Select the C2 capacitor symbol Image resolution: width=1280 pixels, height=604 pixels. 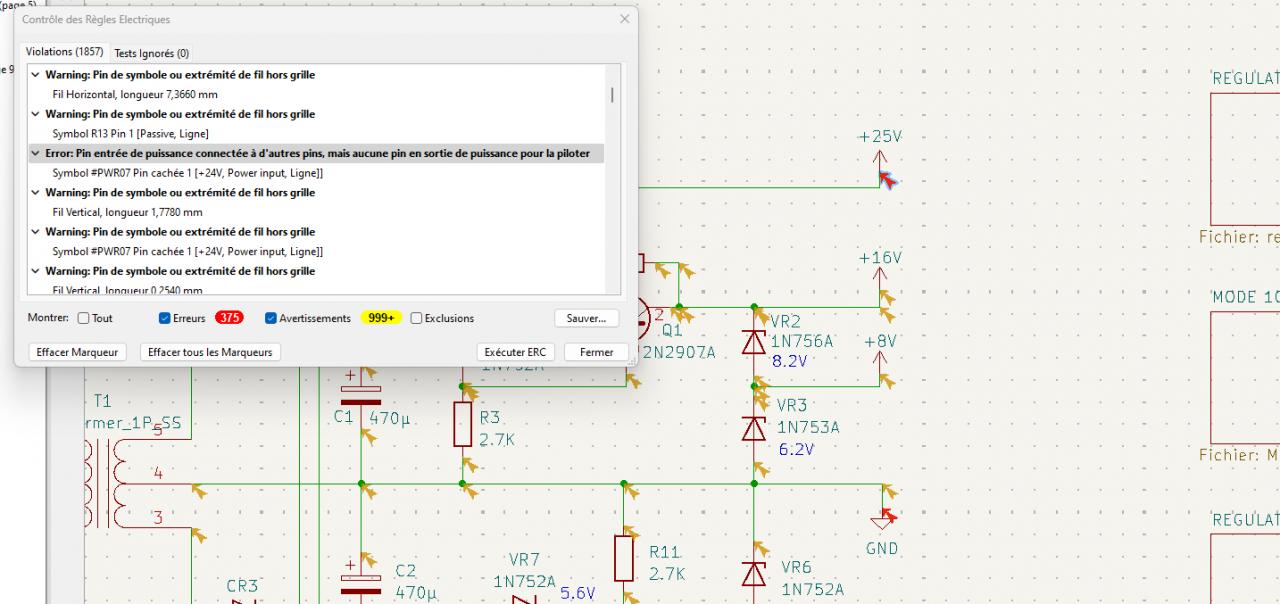(x=361, y=583)
